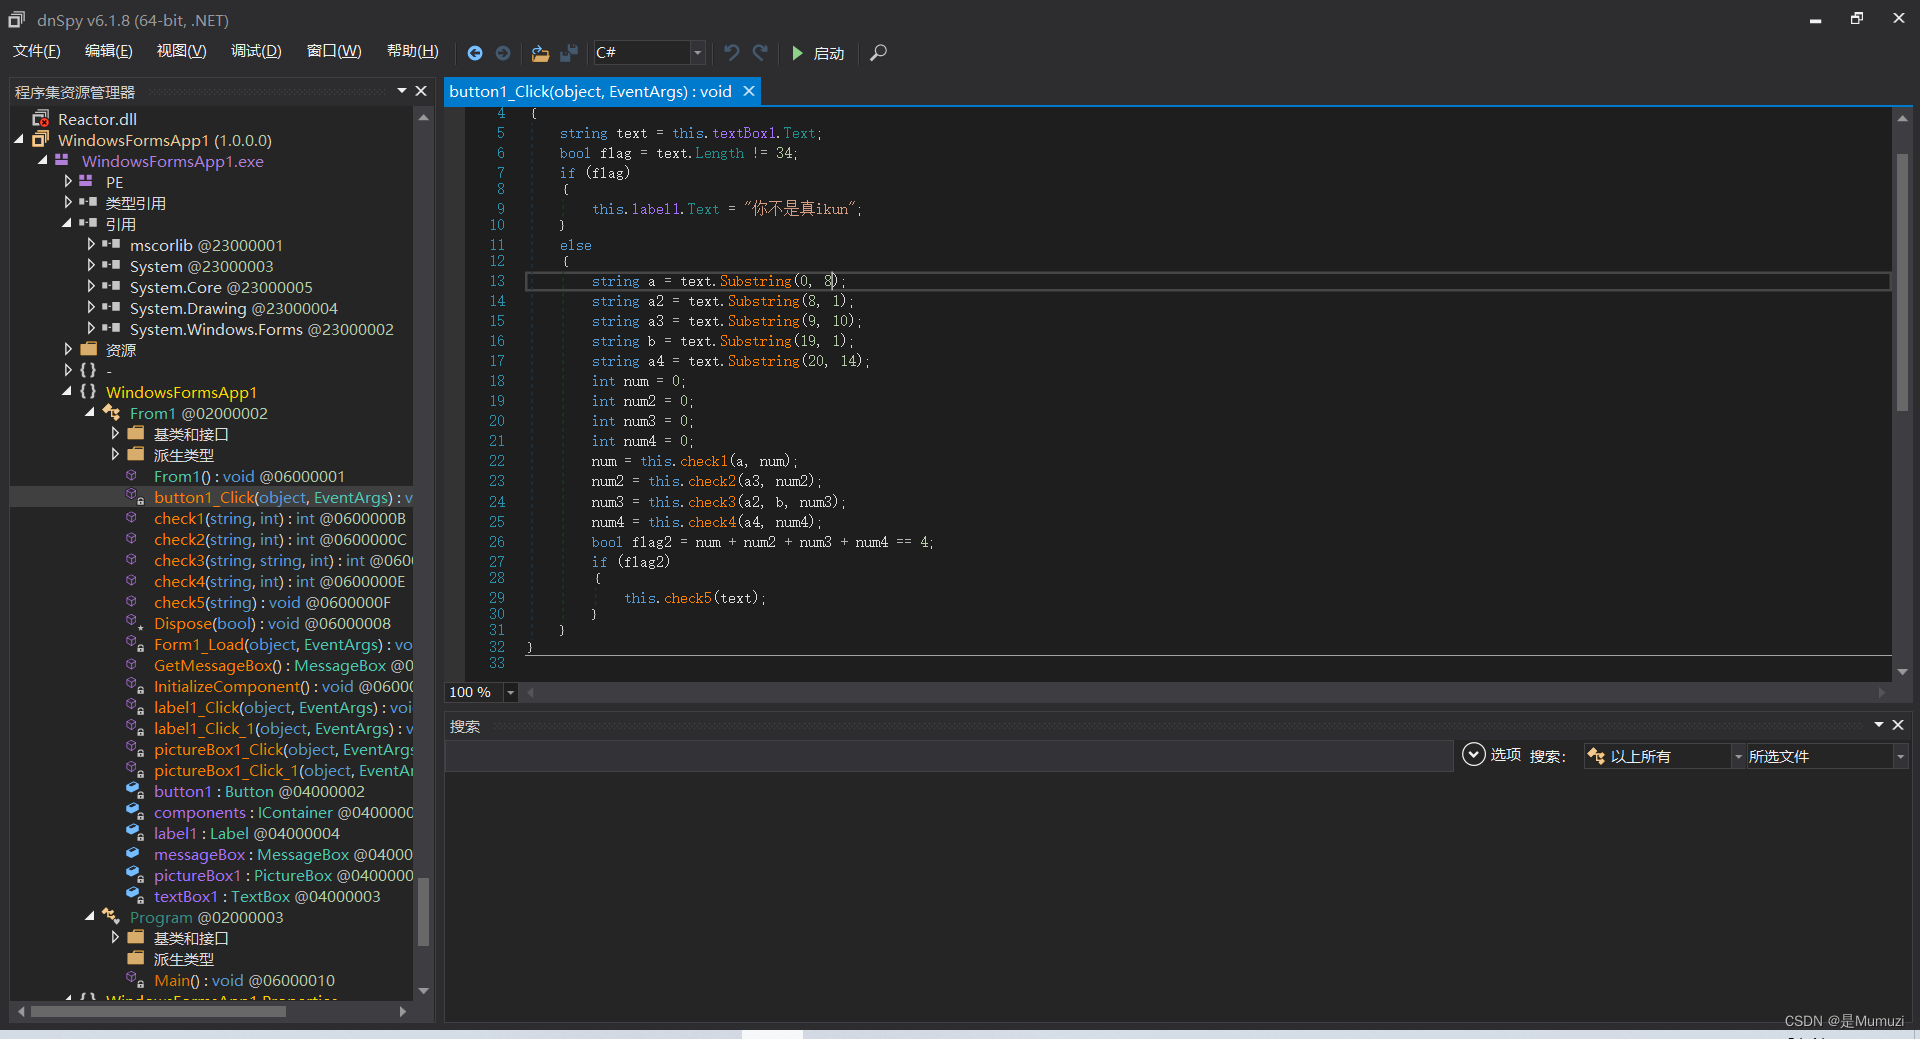Select System.Core @23000005 reference
Image resolution: width=1920 pixels, height=1039 pixels.
tap(221, 287)
